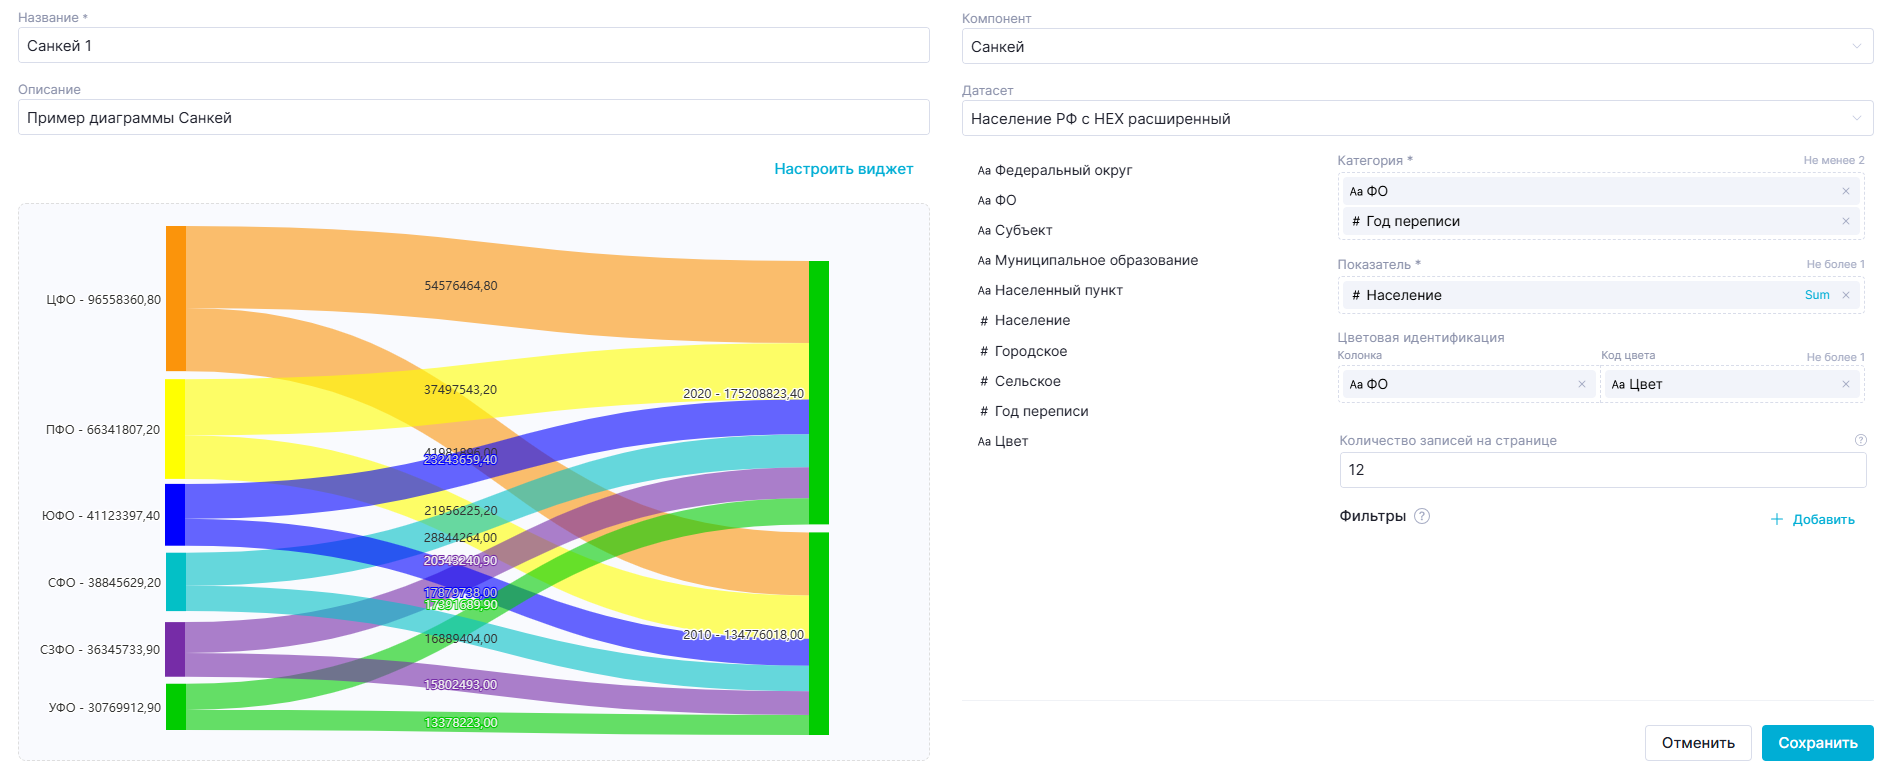
Task: Remove Год переписи from Категория
Action: [1845, 221]
